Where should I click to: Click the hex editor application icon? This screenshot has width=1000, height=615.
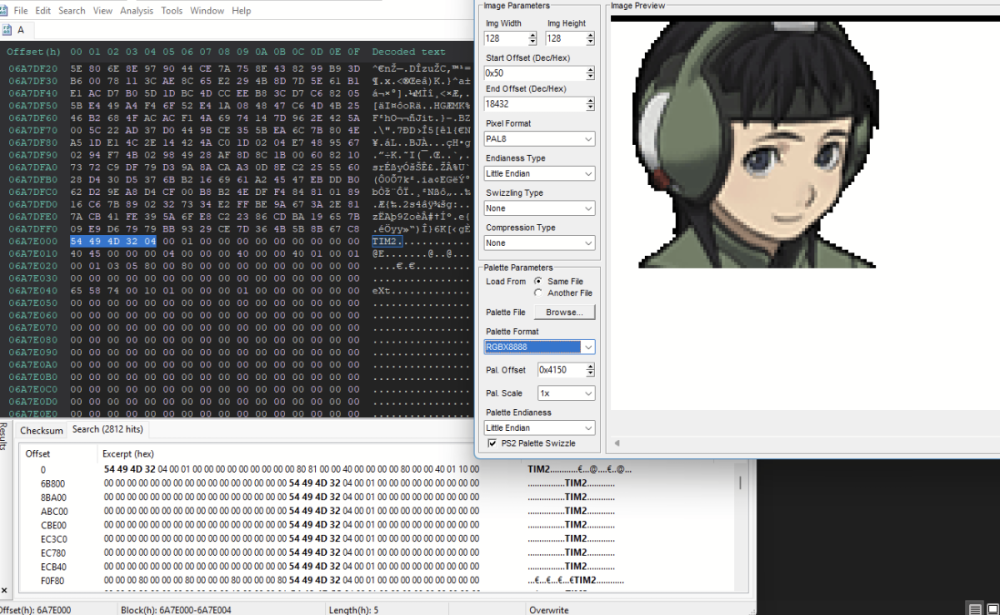(x=3, y=10)
